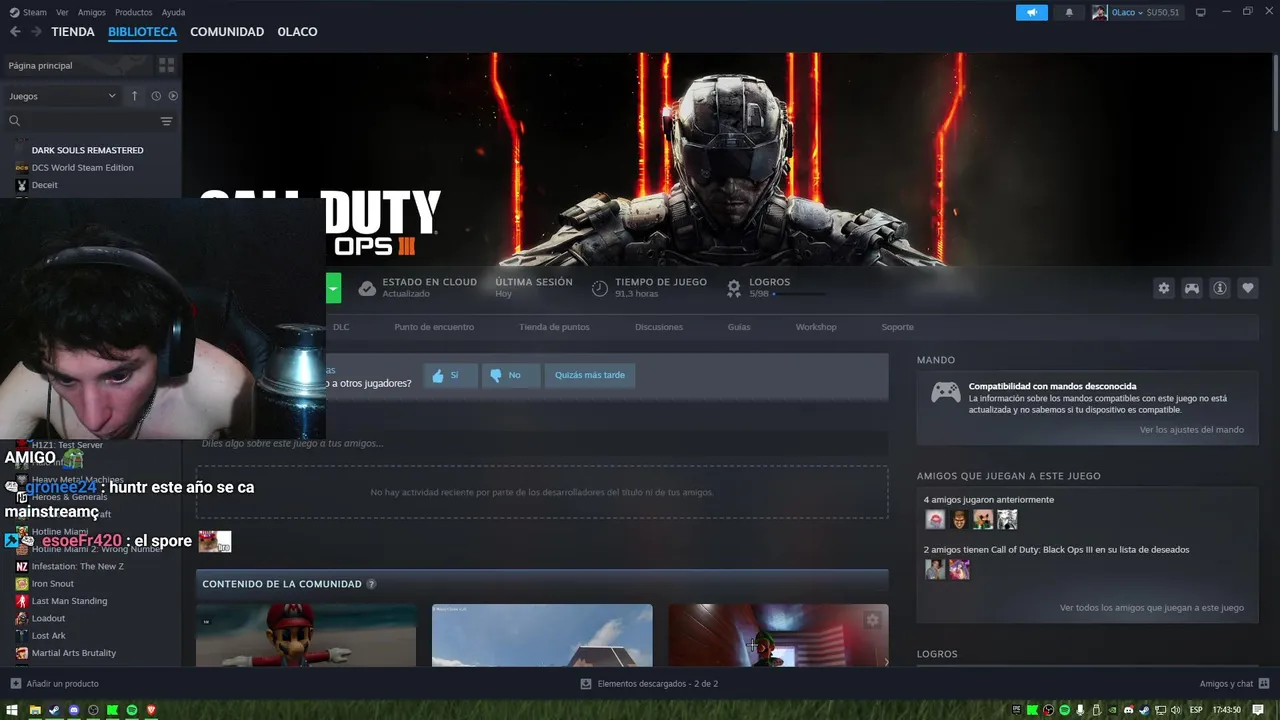
Task: Select Loadout in game list
Action: pyautogui.click(x=48, y=618)
